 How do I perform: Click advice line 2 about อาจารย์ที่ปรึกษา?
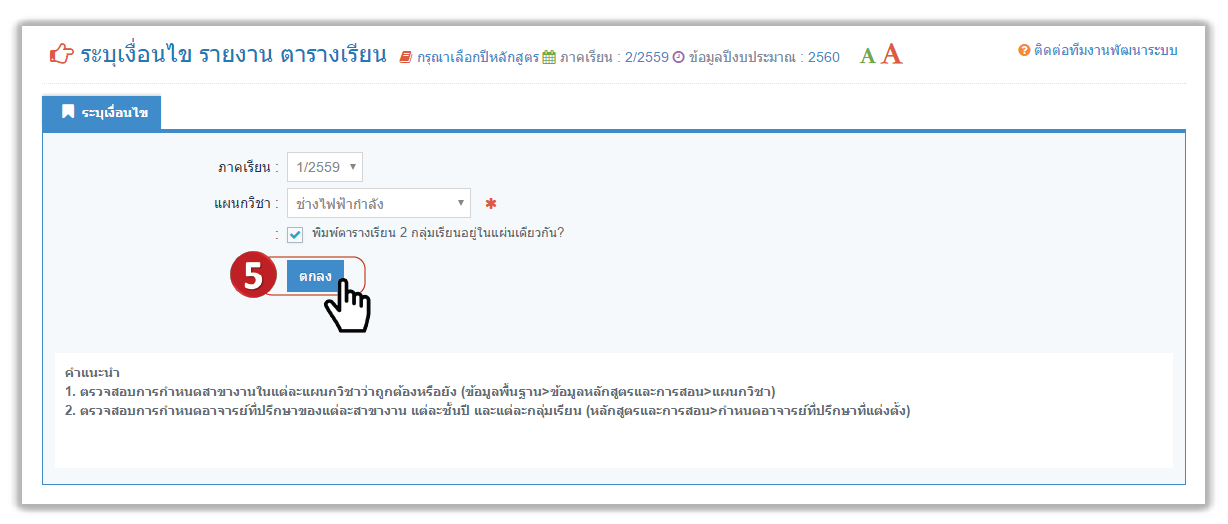pos(487,410)
